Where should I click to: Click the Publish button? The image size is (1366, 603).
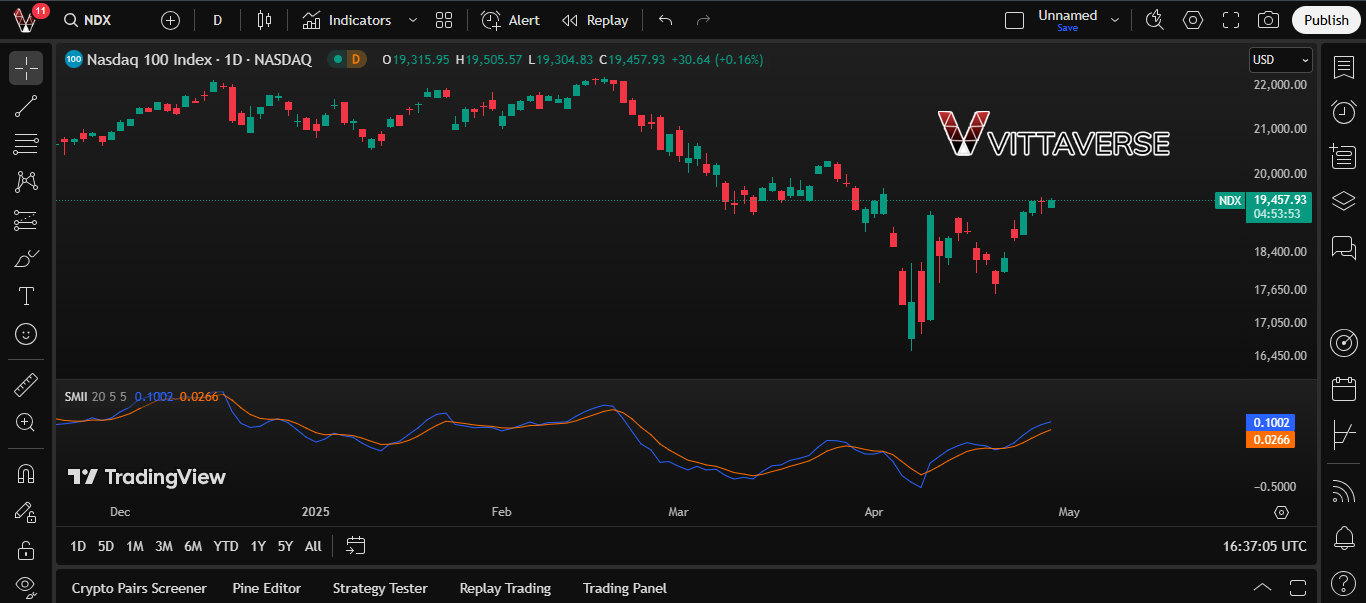[x=1326, y=20]
